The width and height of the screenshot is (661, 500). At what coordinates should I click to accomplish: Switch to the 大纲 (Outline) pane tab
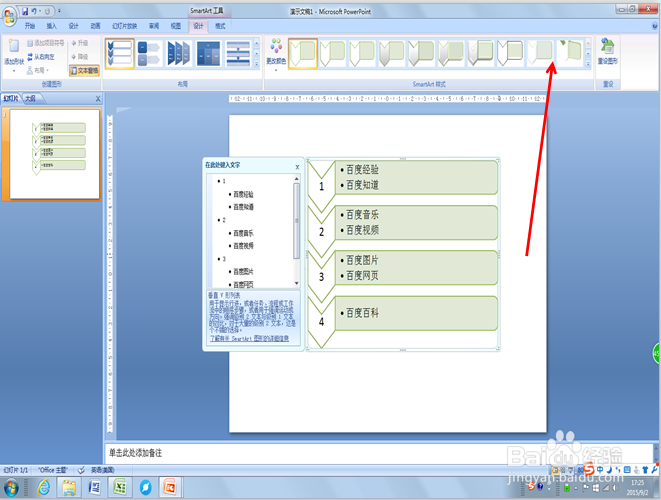[30, 99]
